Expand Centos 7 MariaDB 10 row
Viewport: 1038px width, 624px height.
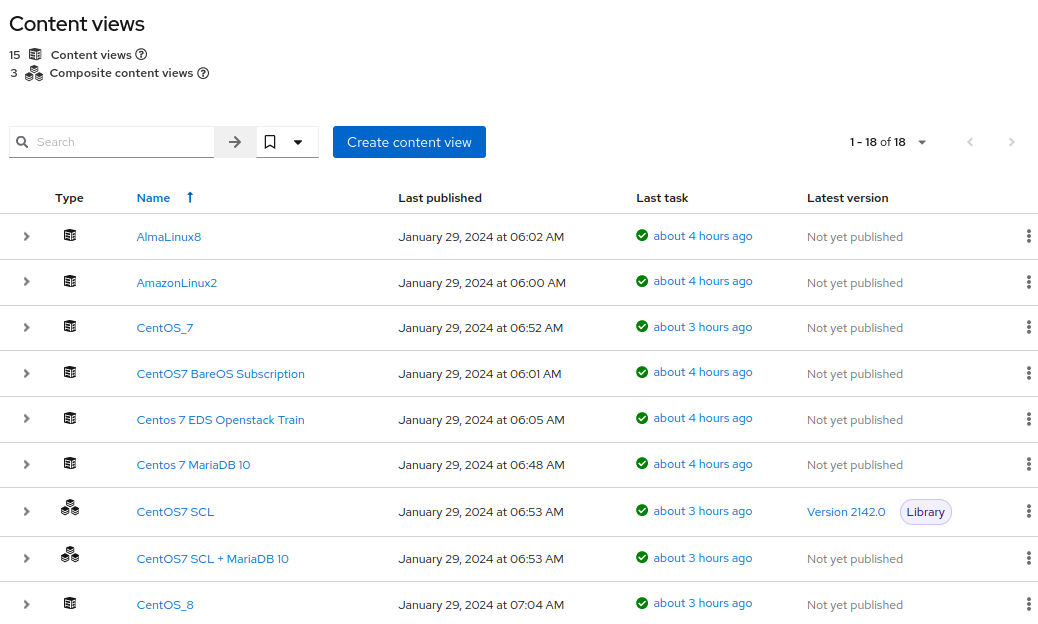coord(27,465)
